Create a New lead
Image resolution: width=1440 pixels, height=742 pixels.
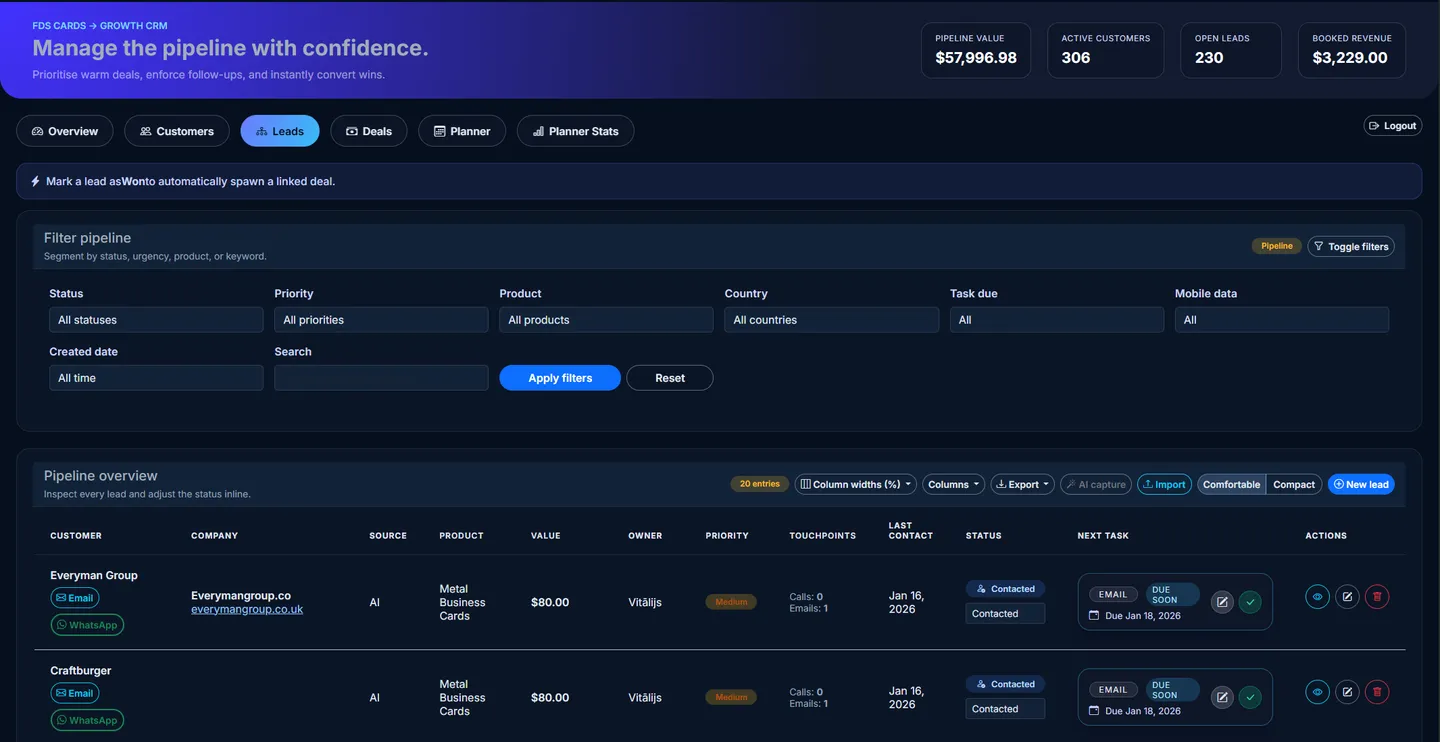(x=1361, y=484)
